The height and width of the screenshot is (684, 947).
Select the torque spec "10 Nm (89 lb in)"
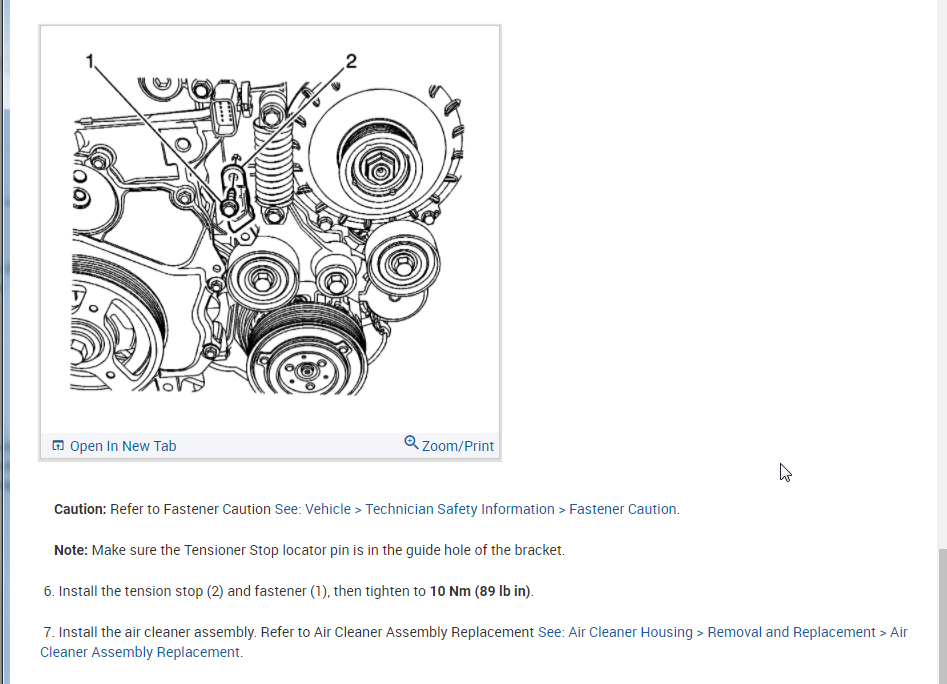coord(481,591)
